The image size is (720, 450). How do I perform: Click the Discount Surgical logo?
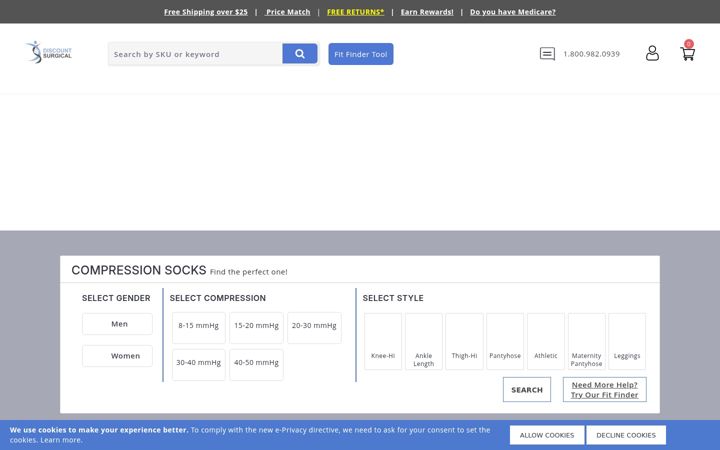tap(49, 52)
